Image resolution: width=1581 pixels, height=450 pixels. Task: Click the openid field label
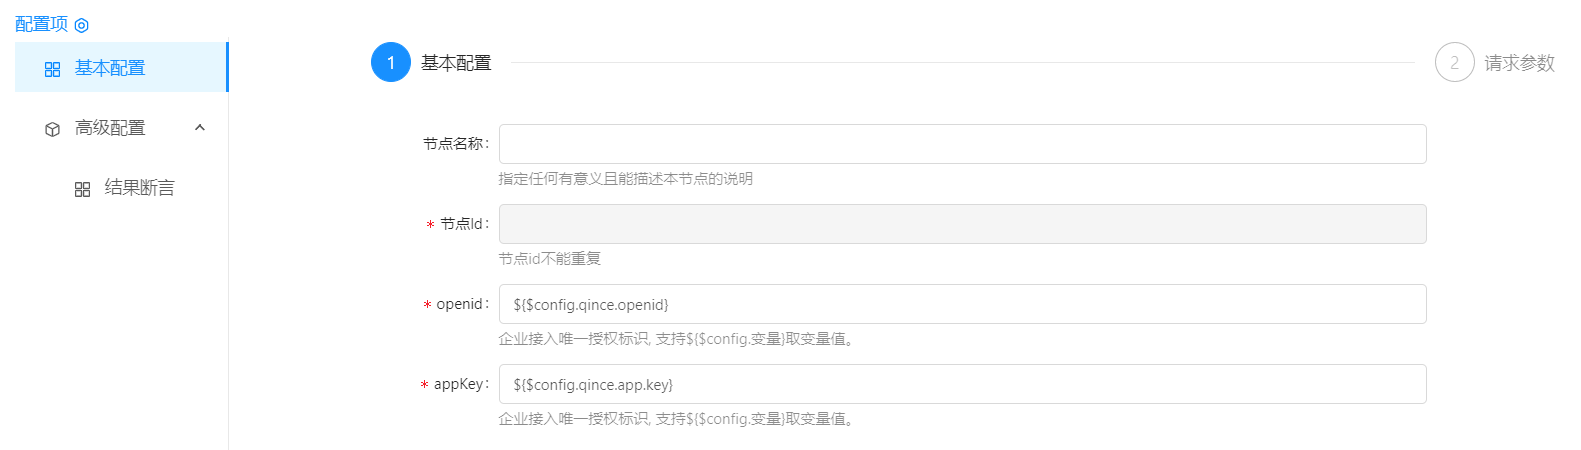tap(461, 304)
